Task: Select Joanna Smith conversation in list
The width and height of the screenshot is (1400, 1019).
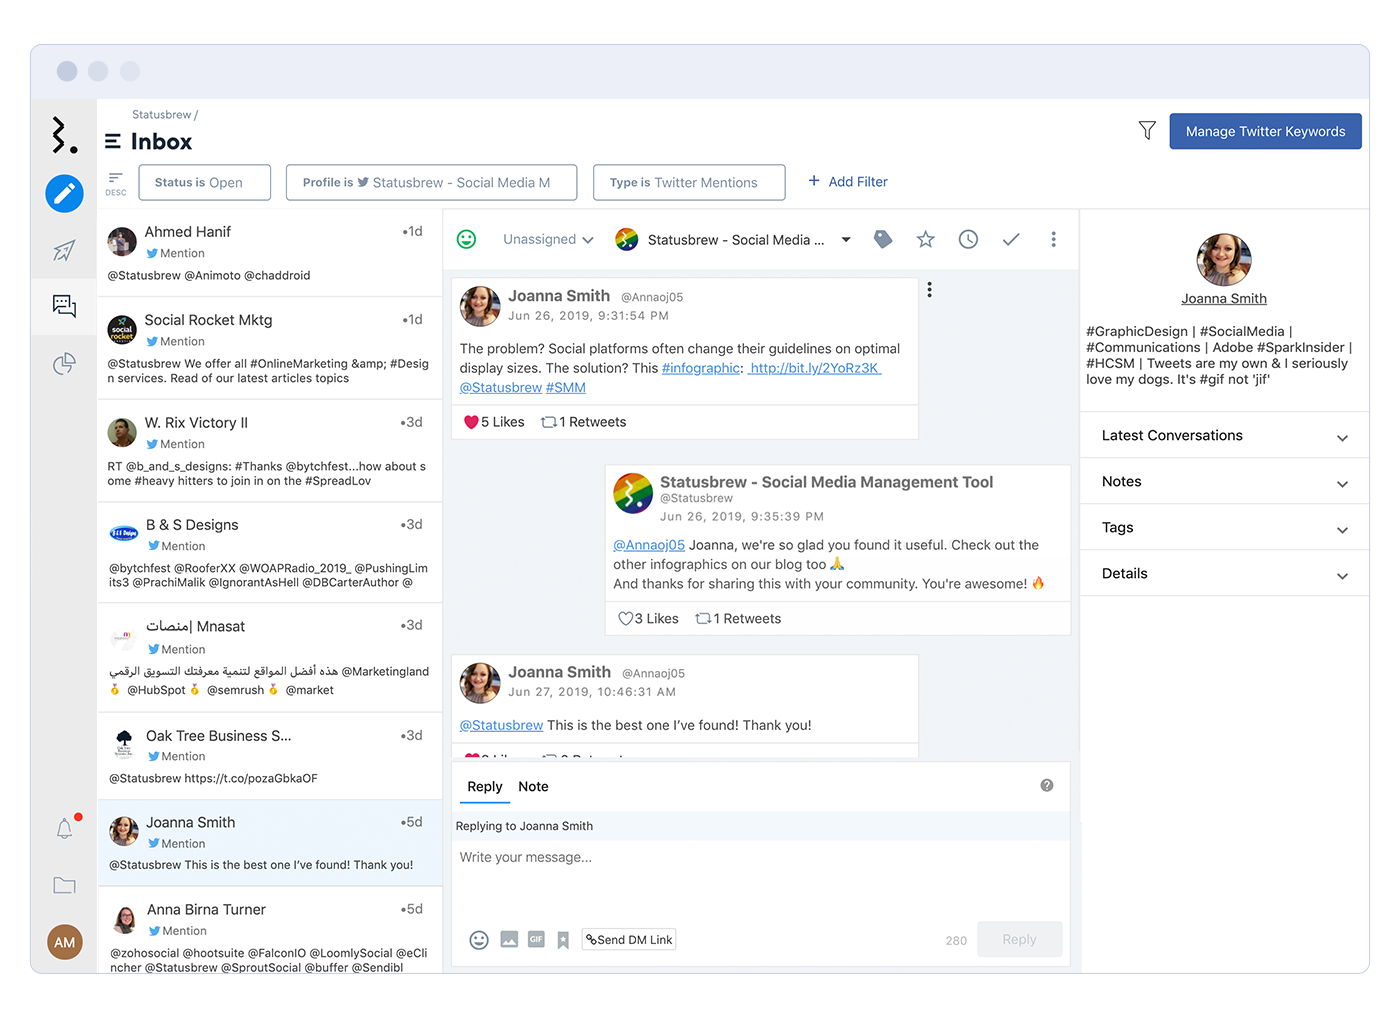Action: click(270, 843)
